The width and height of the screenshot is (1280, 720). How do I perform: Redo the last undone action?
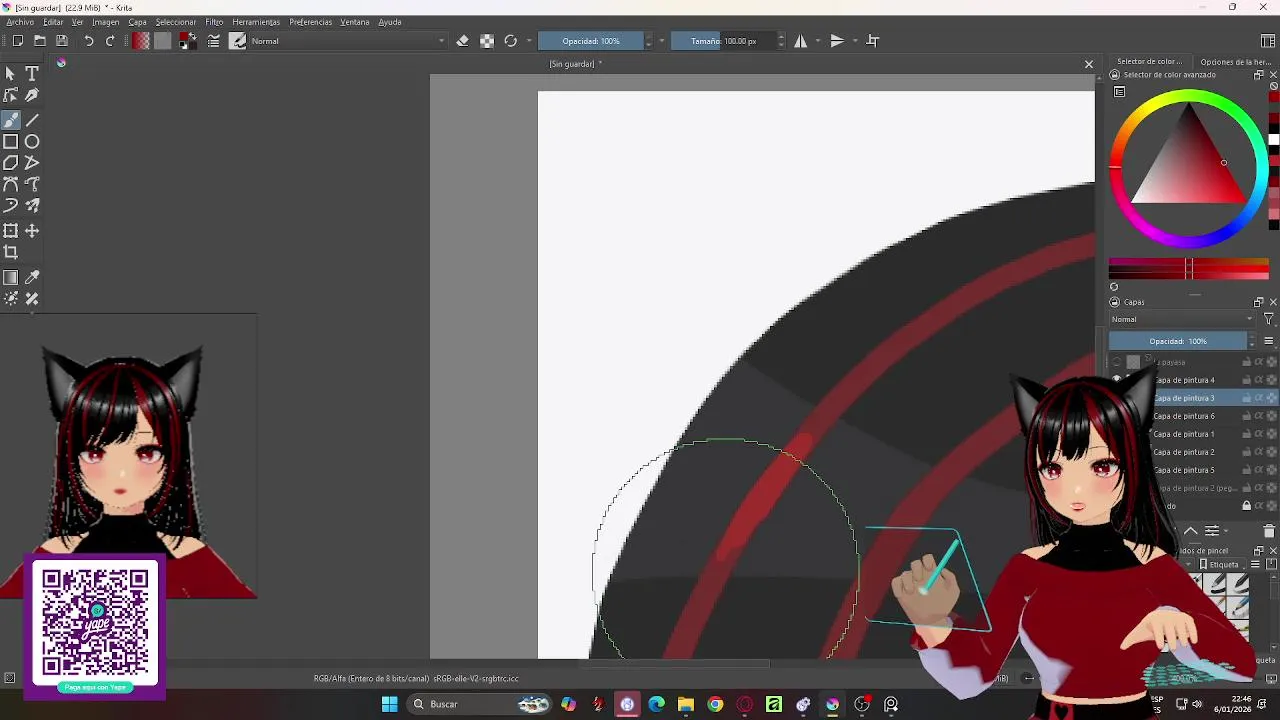click(110, 41)
